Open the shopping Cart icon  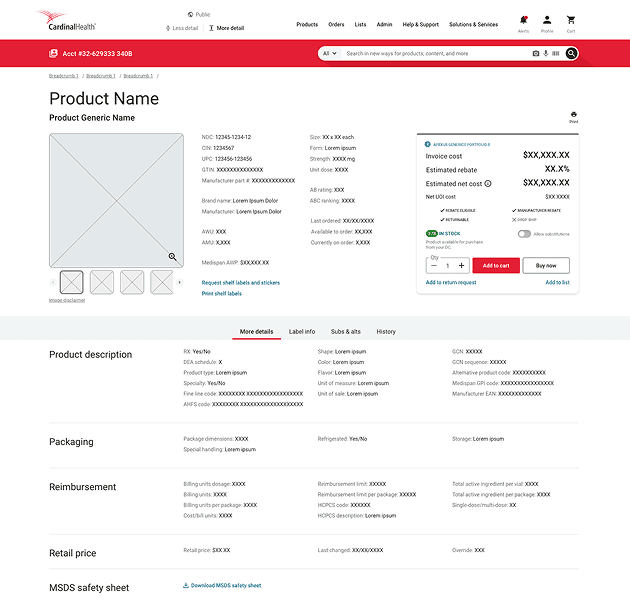tap(571, 20)
